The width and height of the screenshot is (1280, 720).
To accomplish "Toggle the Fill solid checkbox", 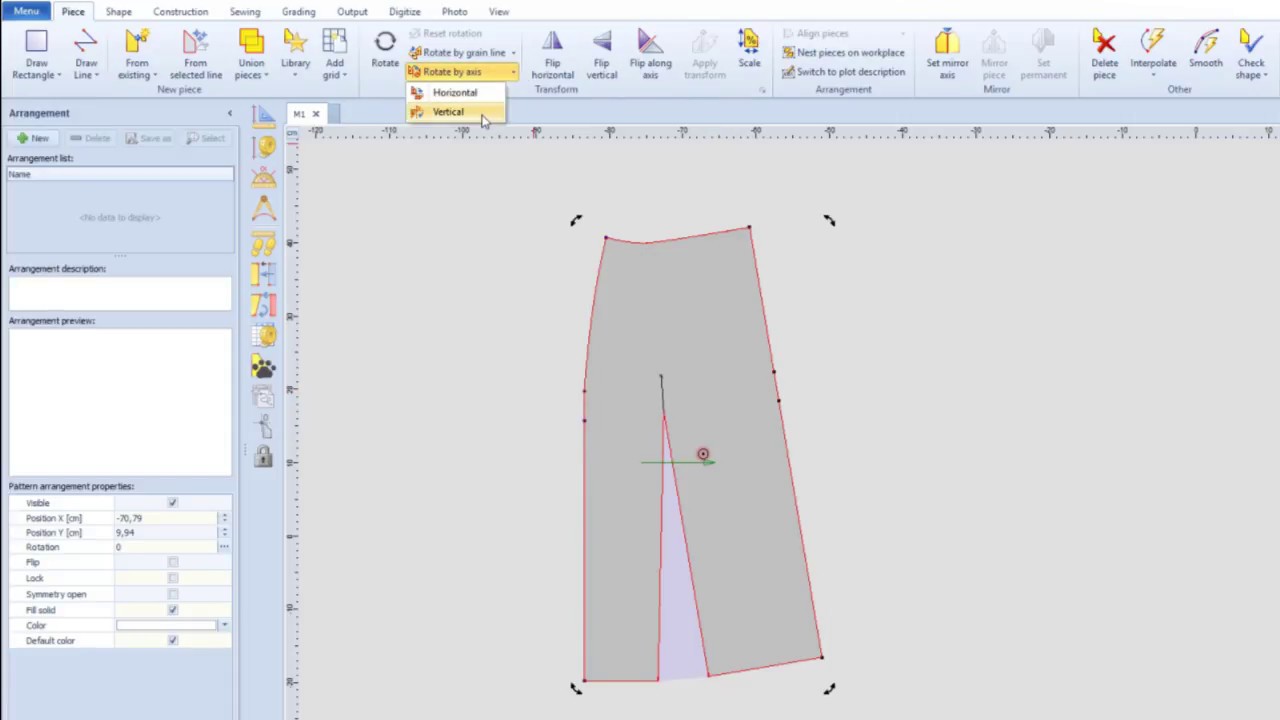I will 173,610.
